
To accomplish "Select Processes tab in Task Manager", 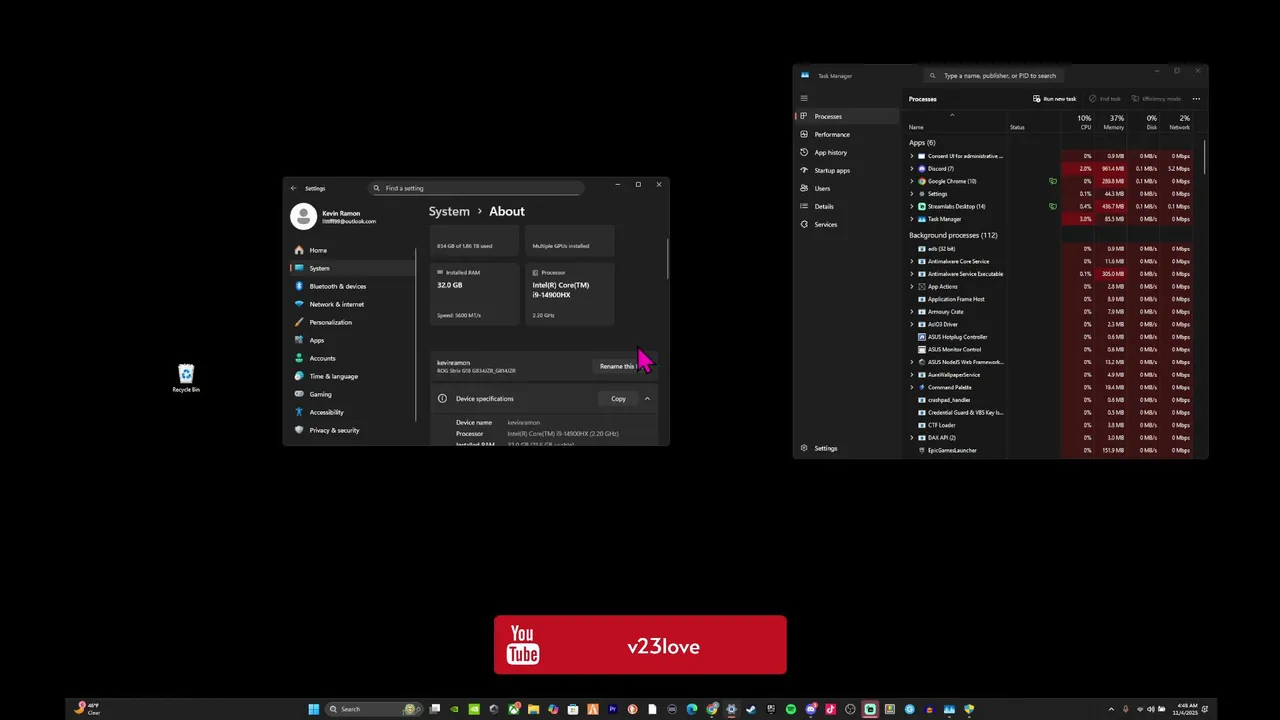I will pos(846,116).
